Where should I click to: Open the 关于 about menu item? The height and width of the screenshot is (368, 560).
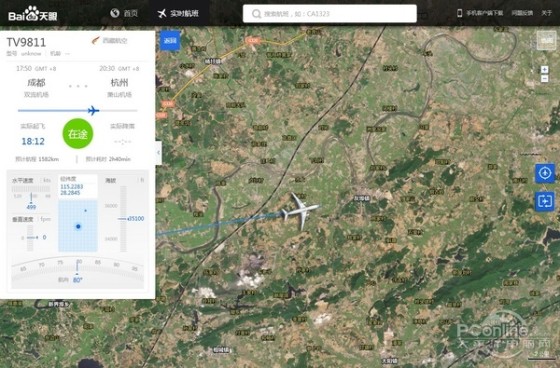(x=546, y=13)
